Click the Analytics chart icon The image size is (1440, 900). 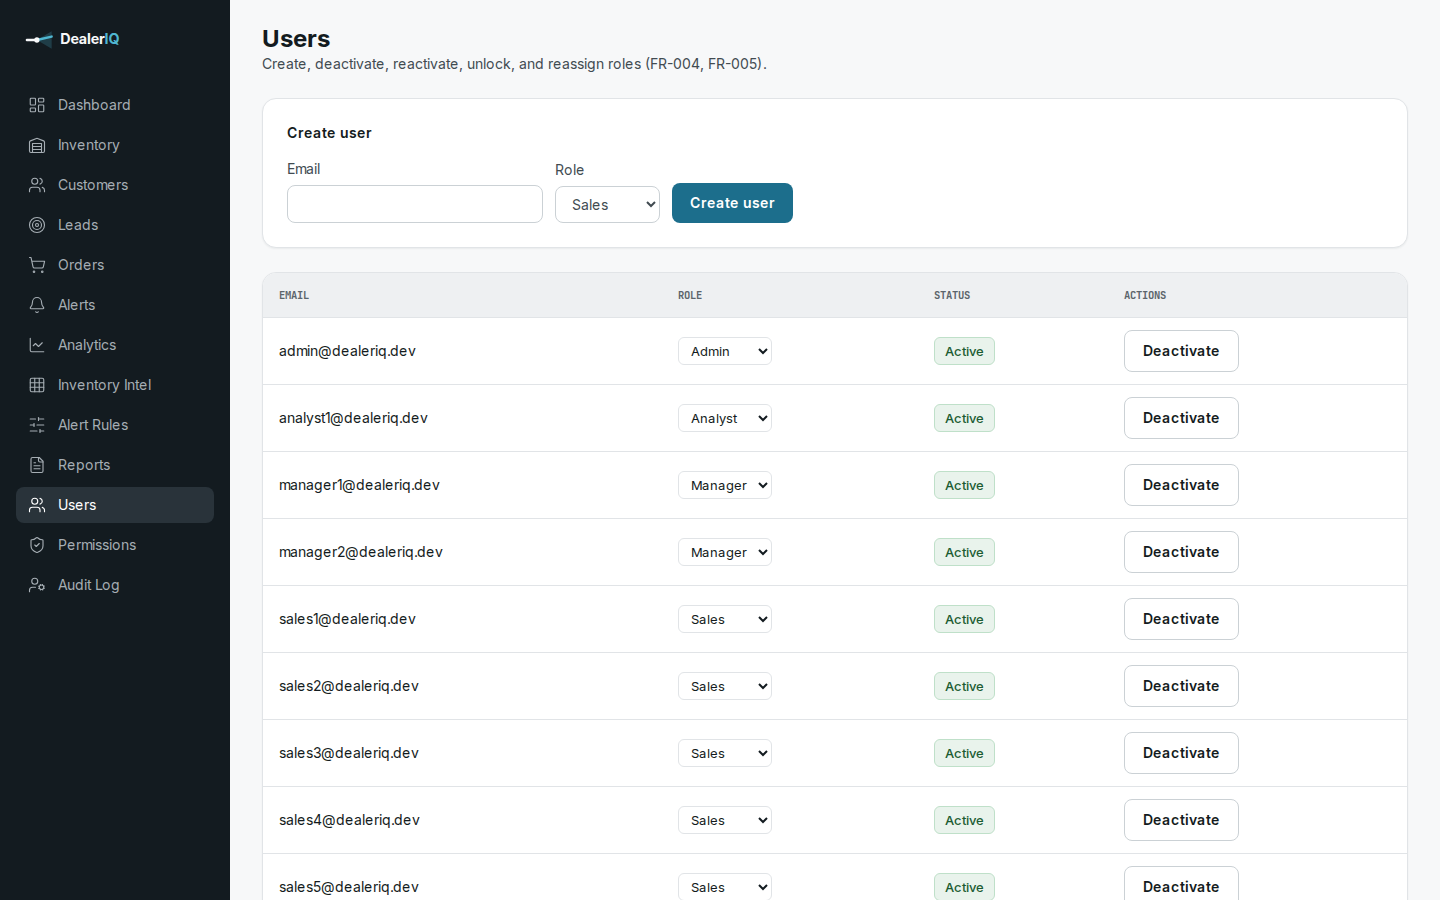click(x=37, y=345)
